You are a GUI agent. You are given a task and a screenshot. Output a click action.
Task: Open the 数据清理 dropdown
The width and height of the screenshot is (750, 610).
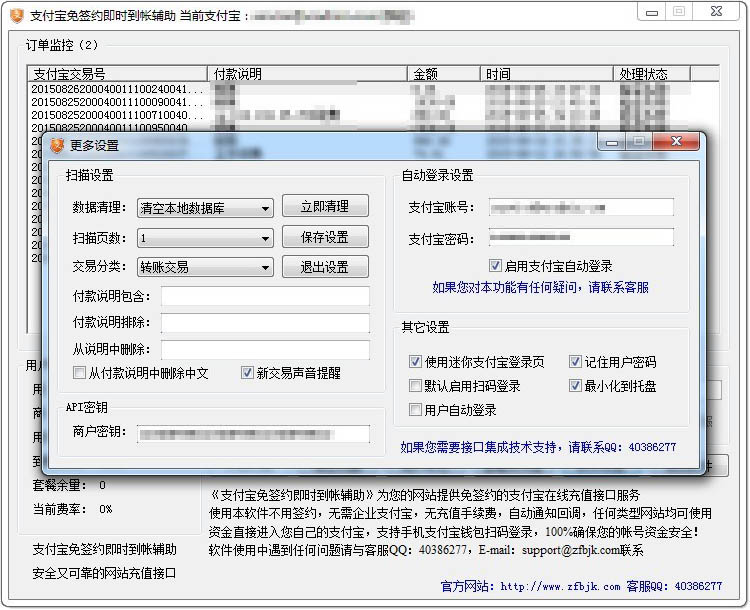point(205,208)
